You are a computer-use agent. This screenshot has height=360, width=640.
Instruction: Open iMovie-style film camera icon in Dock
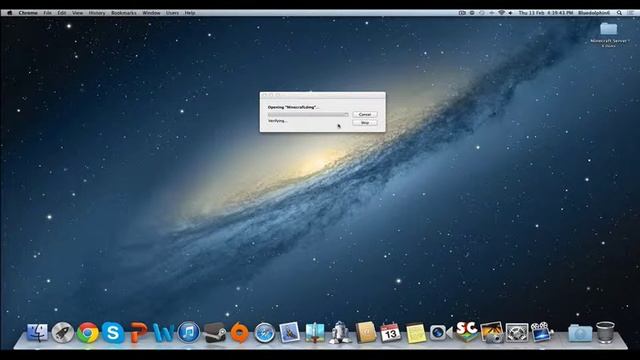point(542,333)
